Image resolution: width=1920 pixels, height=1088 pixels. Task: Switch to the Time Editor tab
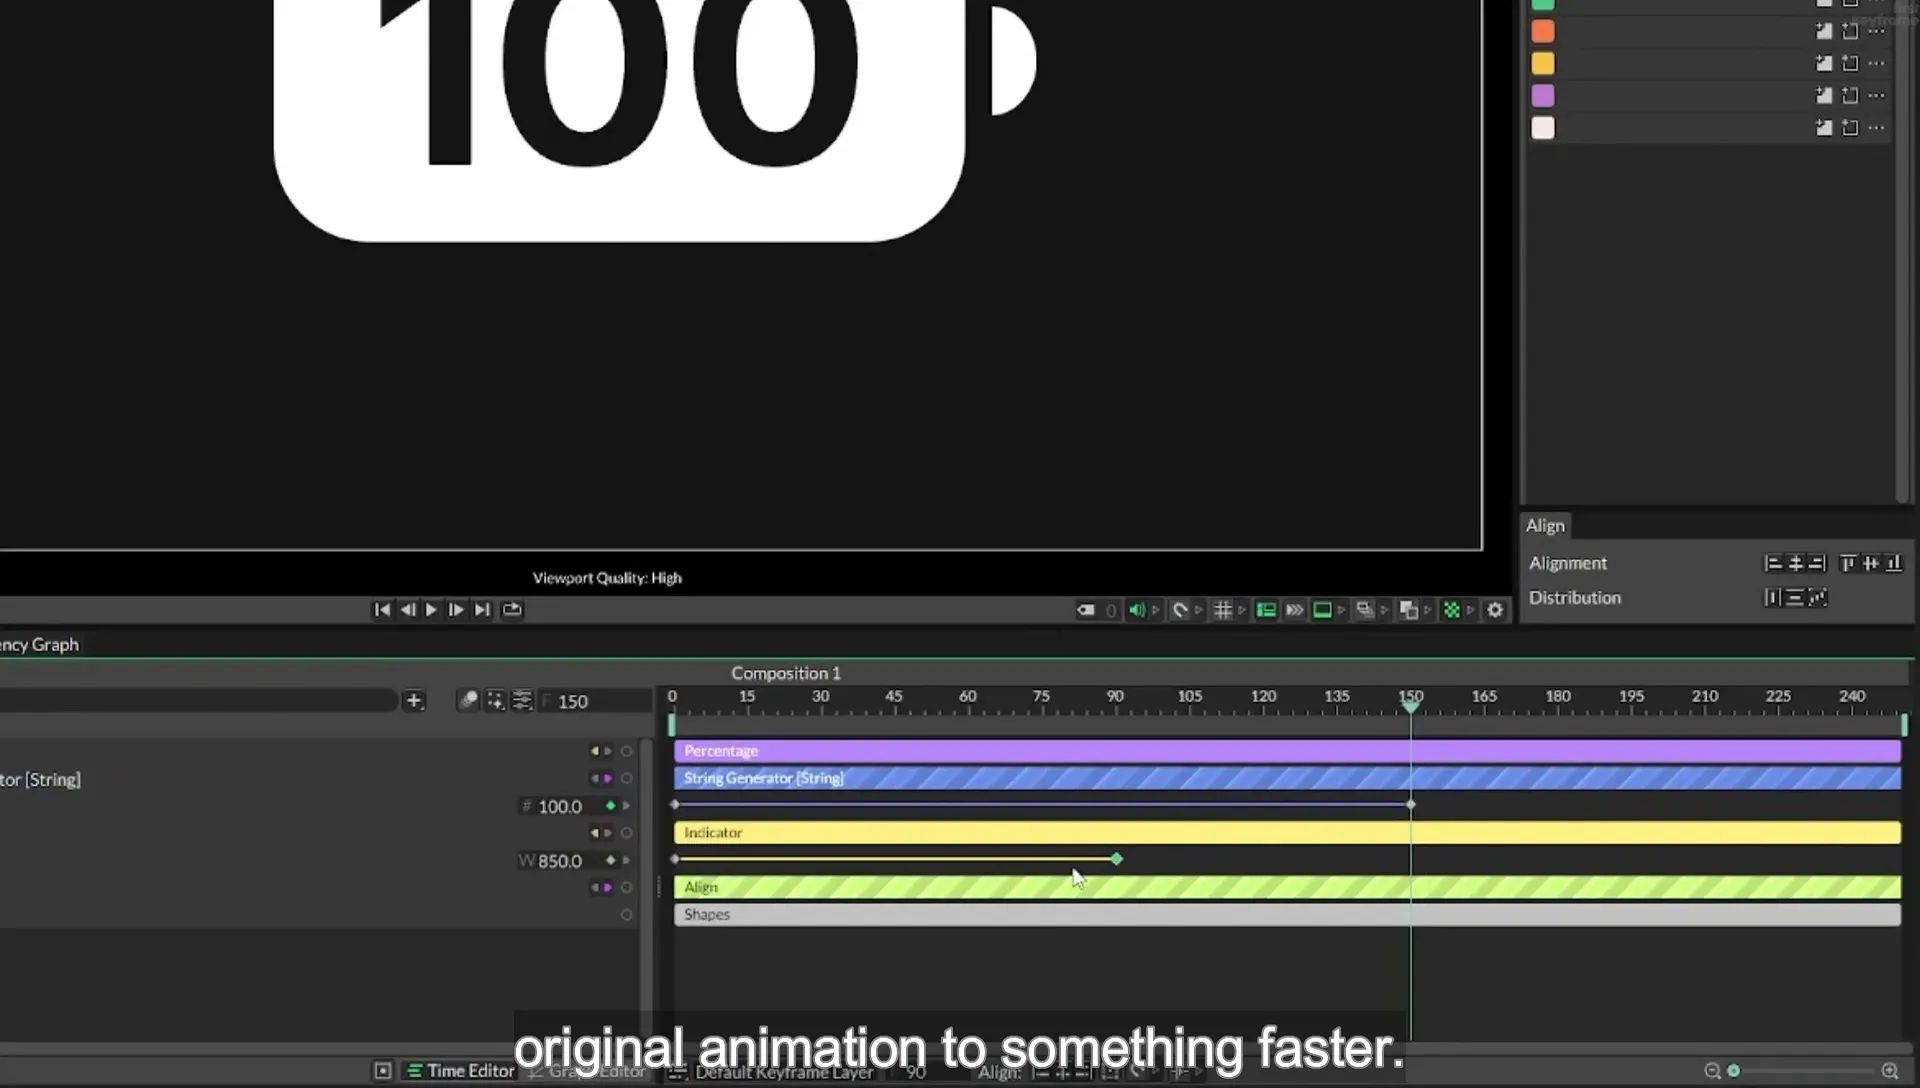(461, 1071)
